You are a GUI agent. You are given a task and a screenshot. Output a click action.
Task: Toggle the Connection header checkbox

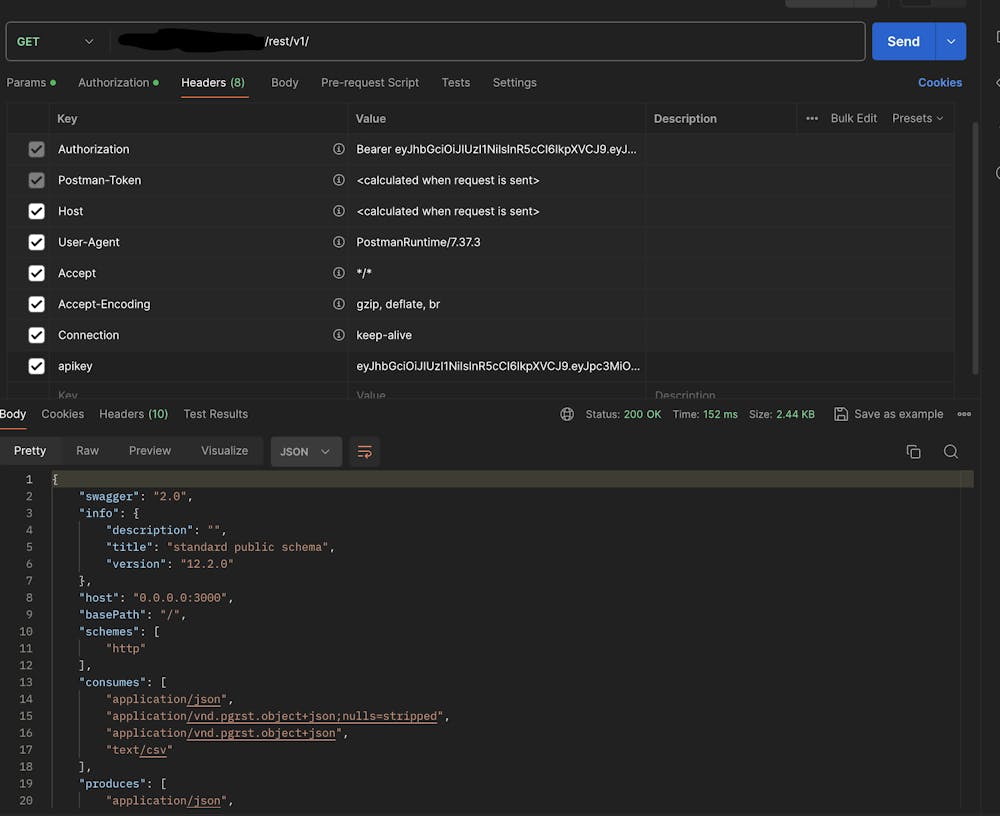point(37,335)
